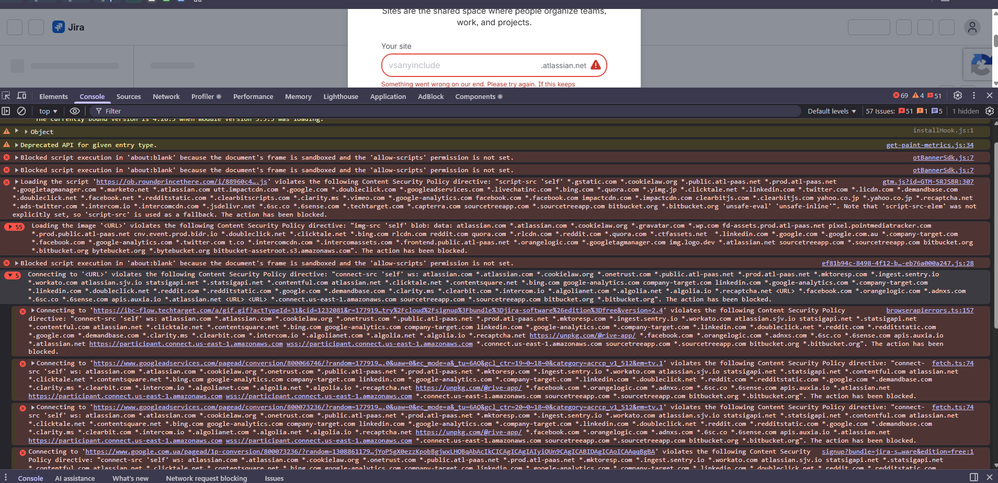Clear the console with the ban icon
Image resolution: width=998 pixels, height=483 pixels.
[21, 111]
